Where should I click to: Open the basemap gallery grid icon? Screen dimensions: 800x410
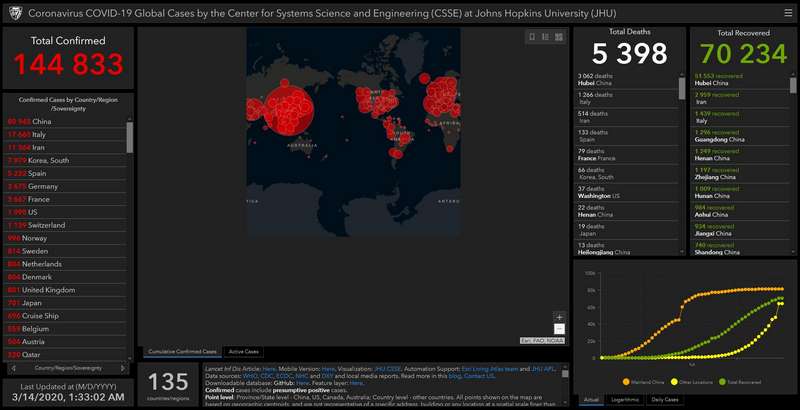tap(558, 37)
